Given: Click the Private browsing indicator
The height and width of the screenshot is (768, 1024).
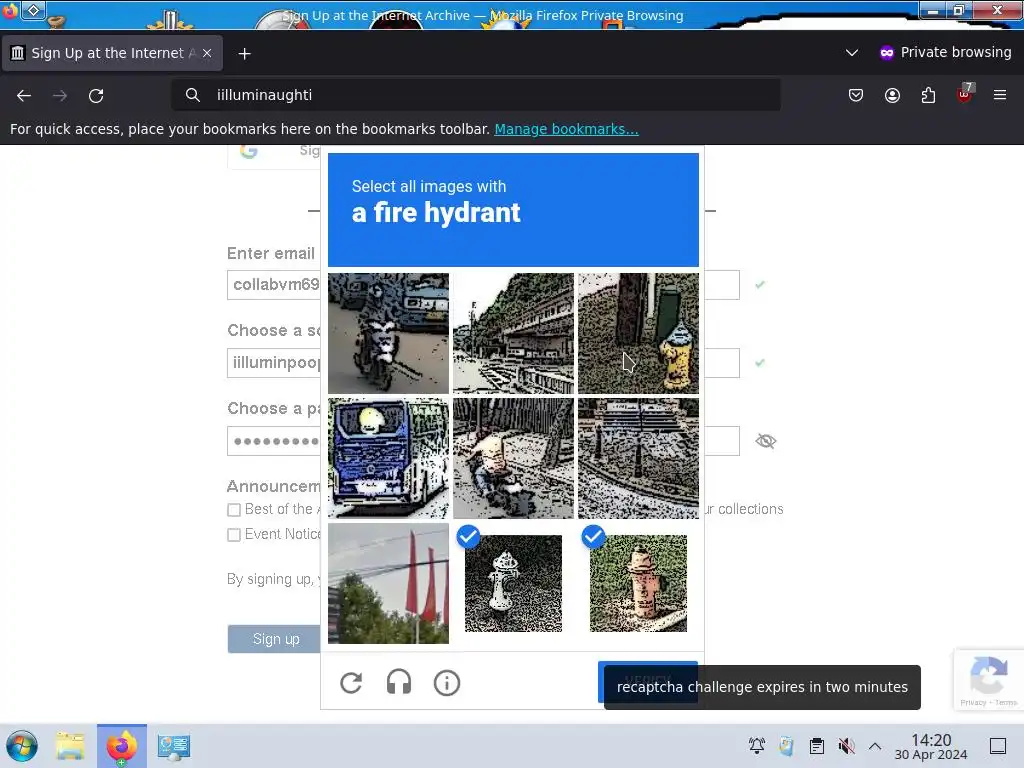Looking at the screenshot, I should (x=945, y=52).
